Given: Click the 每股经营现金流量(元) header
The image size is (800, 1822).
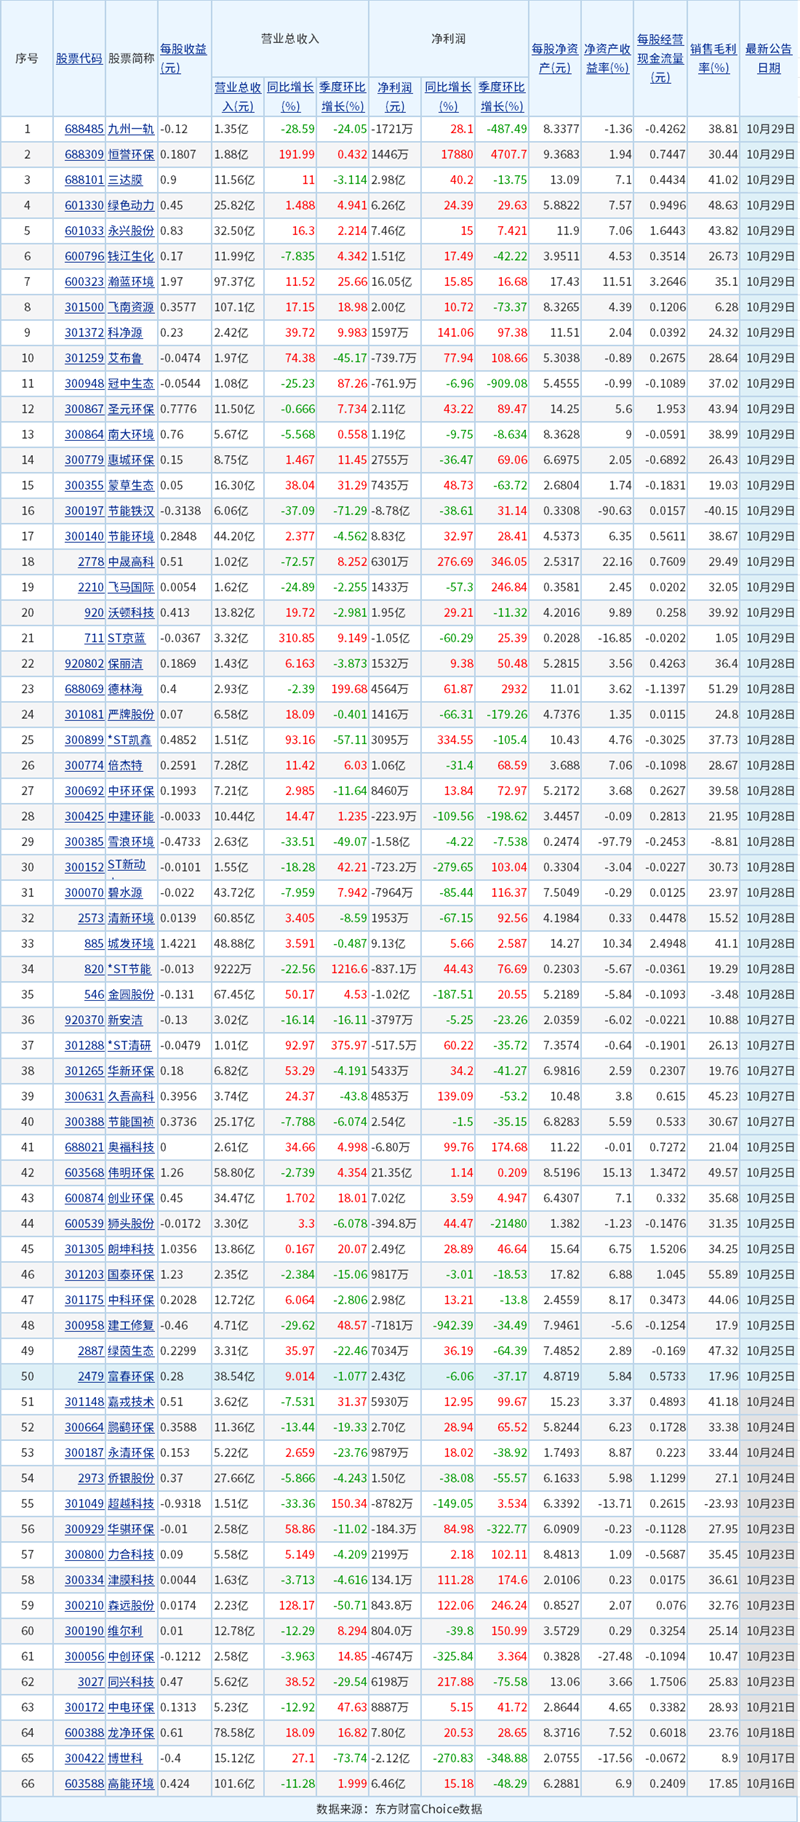Looking at the screenshot, I should pyautogui.click(x=660, y=58).
